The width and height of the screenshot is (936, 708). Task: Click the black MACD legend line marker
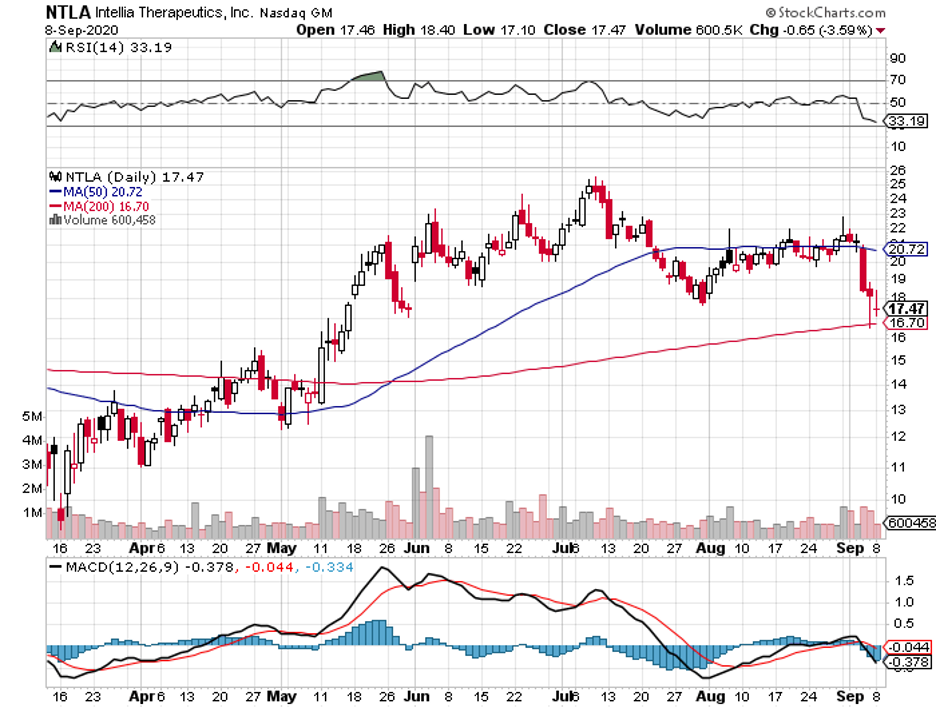(x=56, y=567)
